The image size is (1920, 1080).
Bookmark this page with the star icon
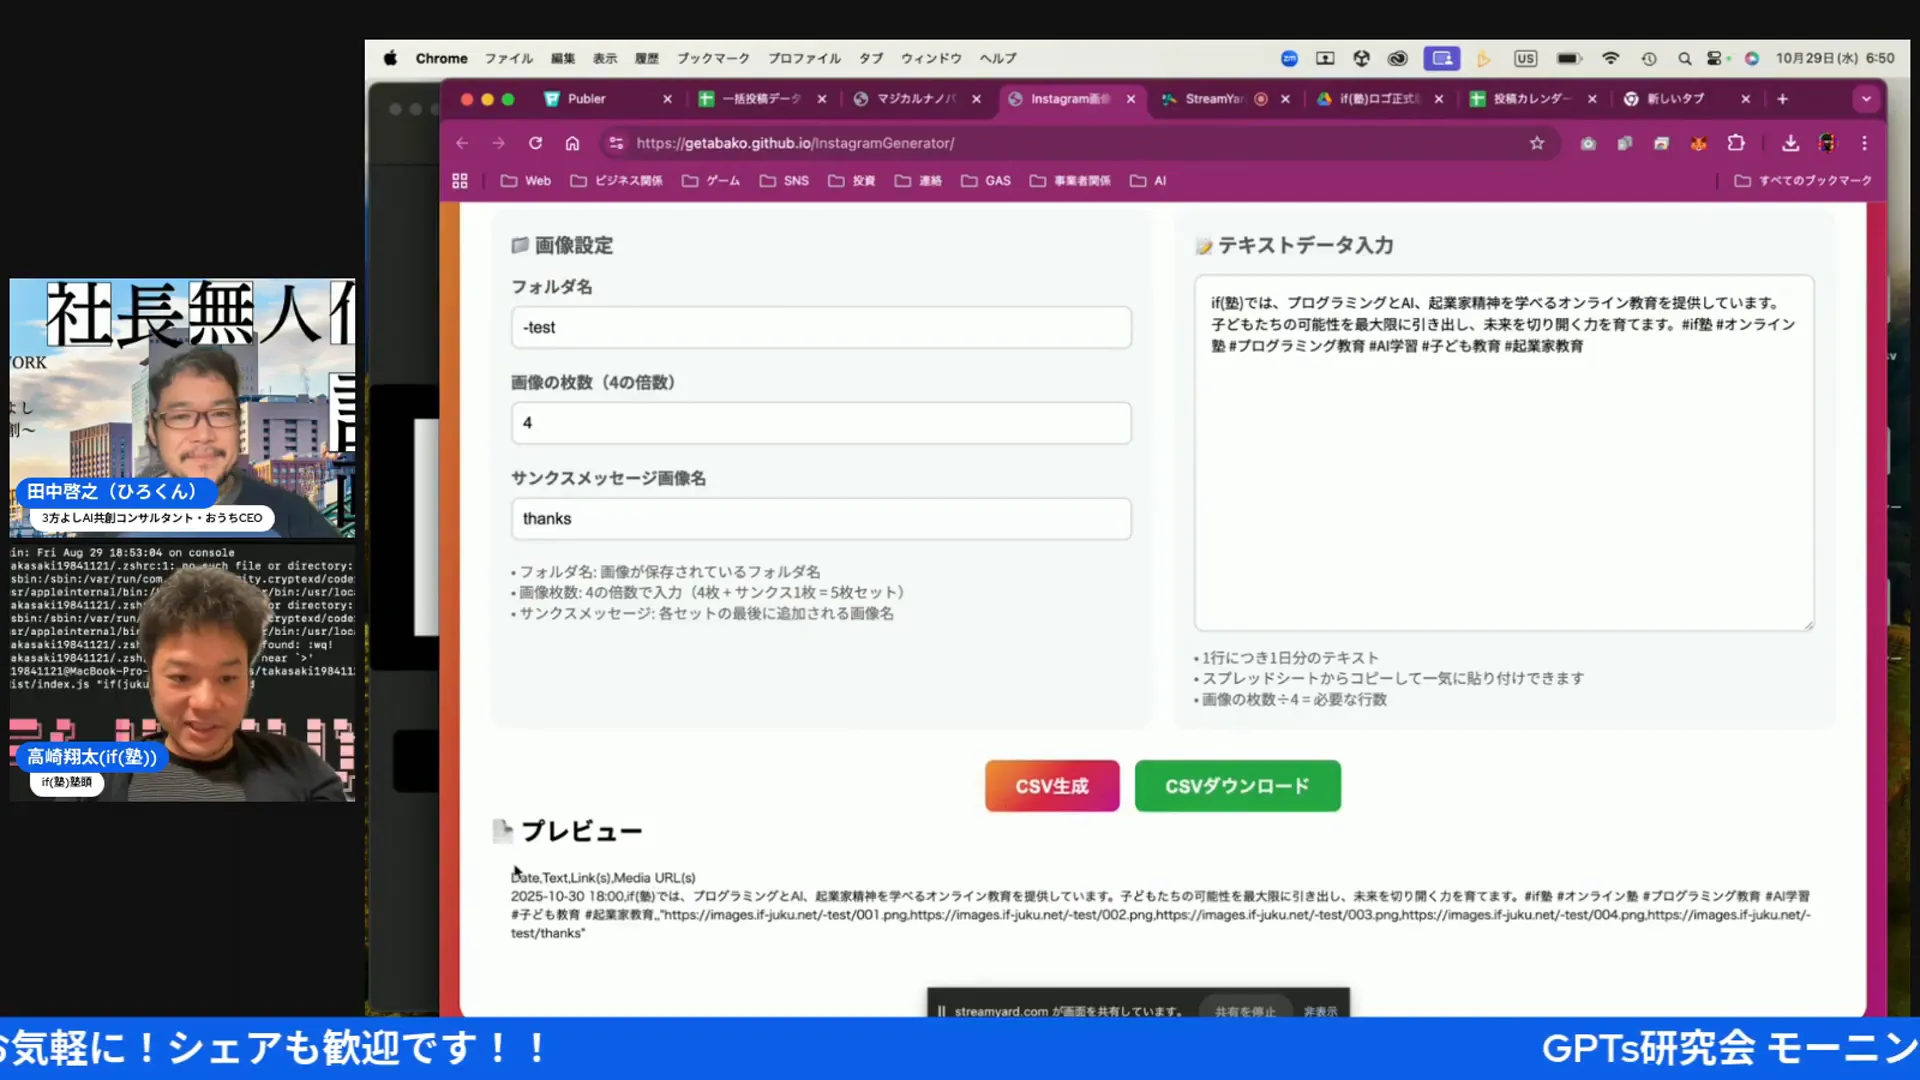(x=1537, y=143)
